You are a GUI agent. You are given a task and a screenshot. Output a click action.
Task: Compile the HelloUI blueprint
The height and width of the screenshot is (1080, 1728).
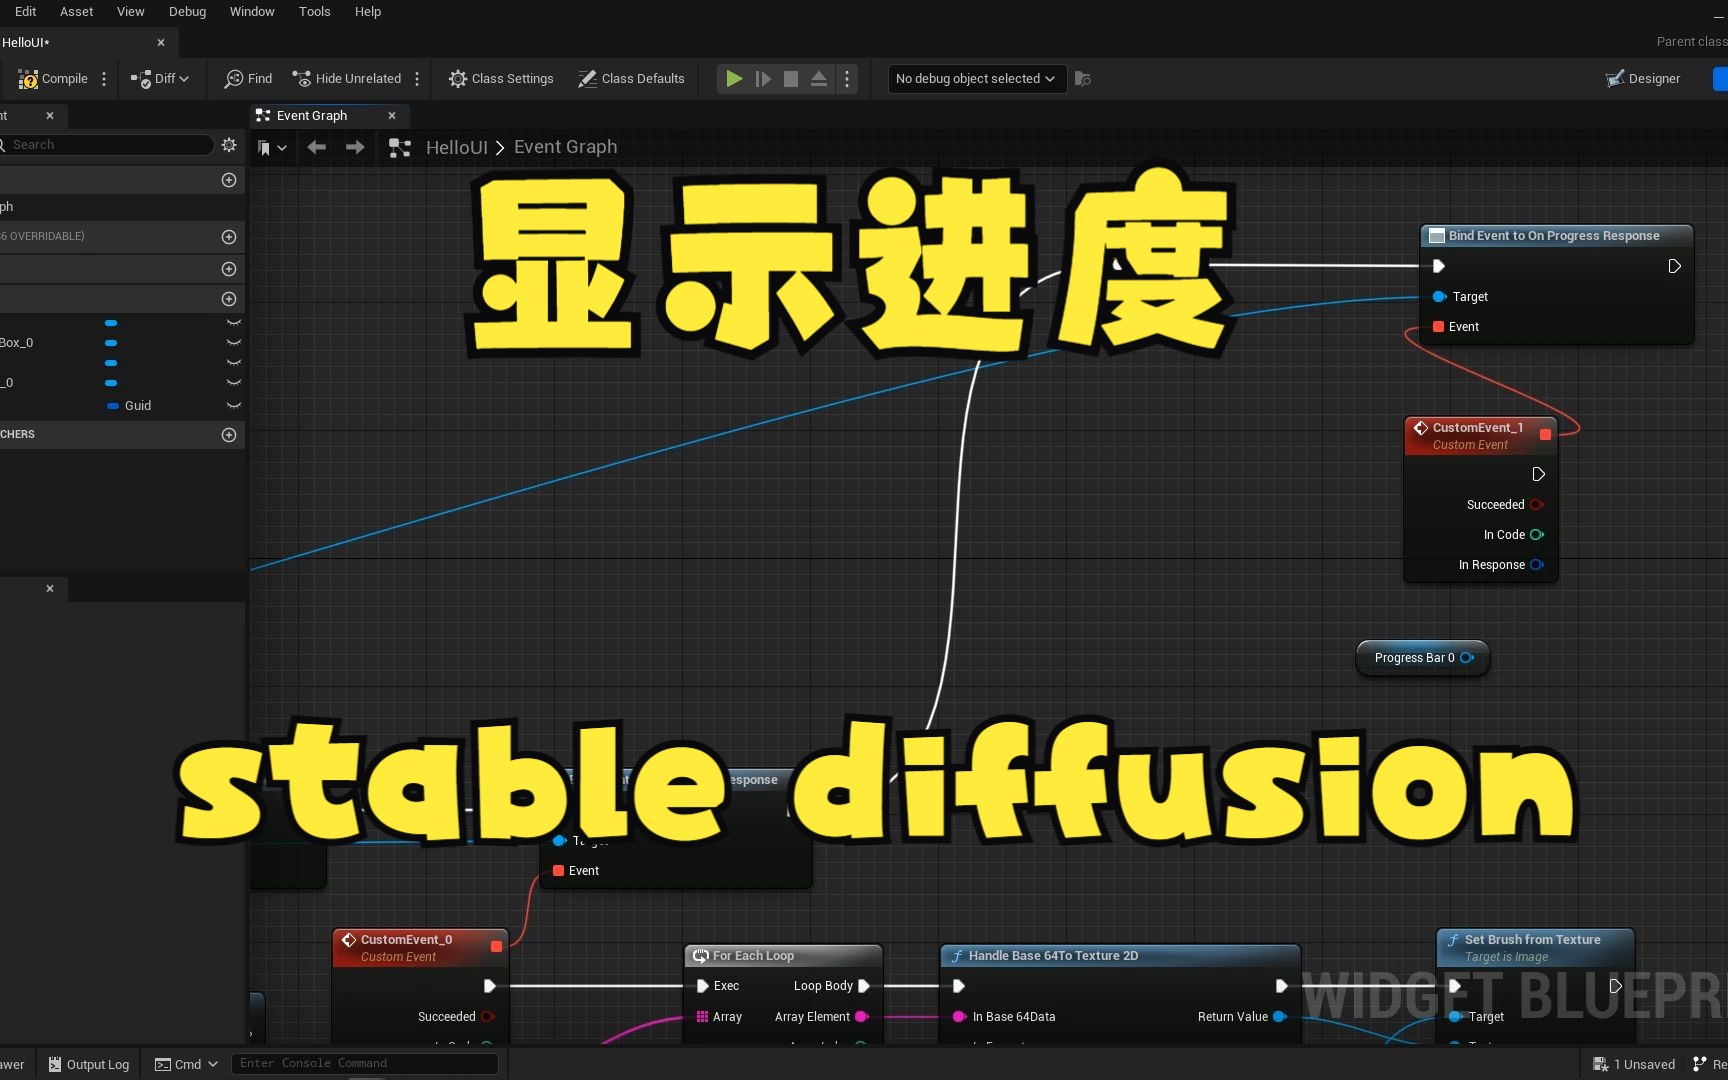pos(53,79)
